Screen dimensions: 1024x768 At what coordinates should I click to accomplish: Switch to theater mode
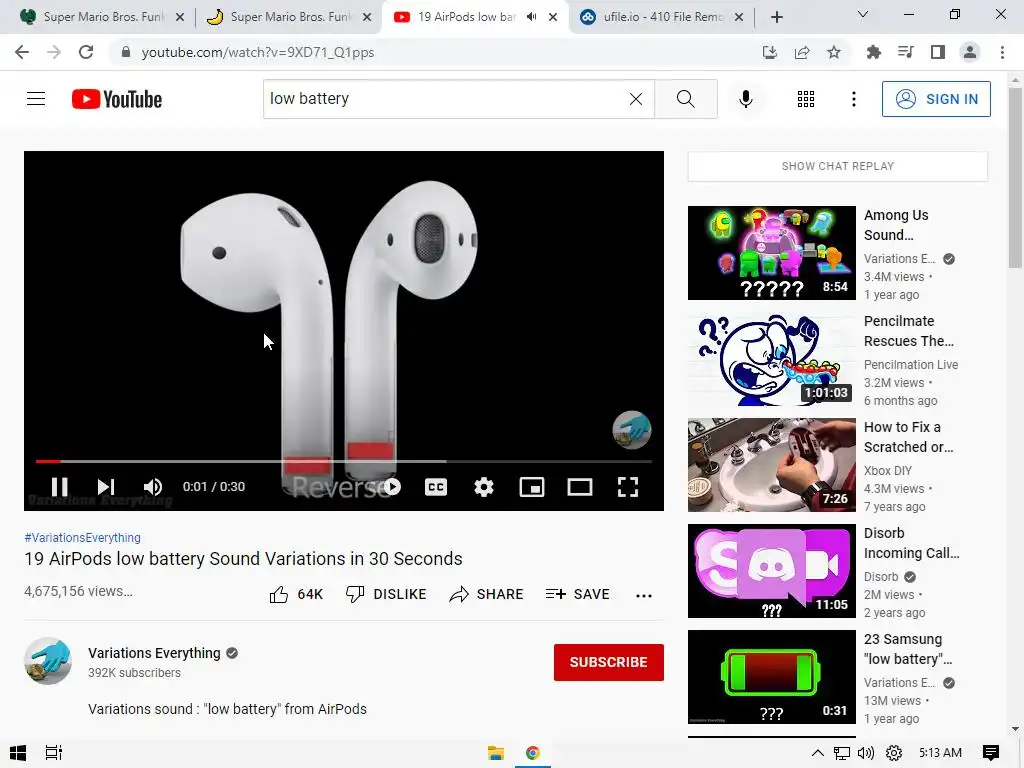pos(580,487)
